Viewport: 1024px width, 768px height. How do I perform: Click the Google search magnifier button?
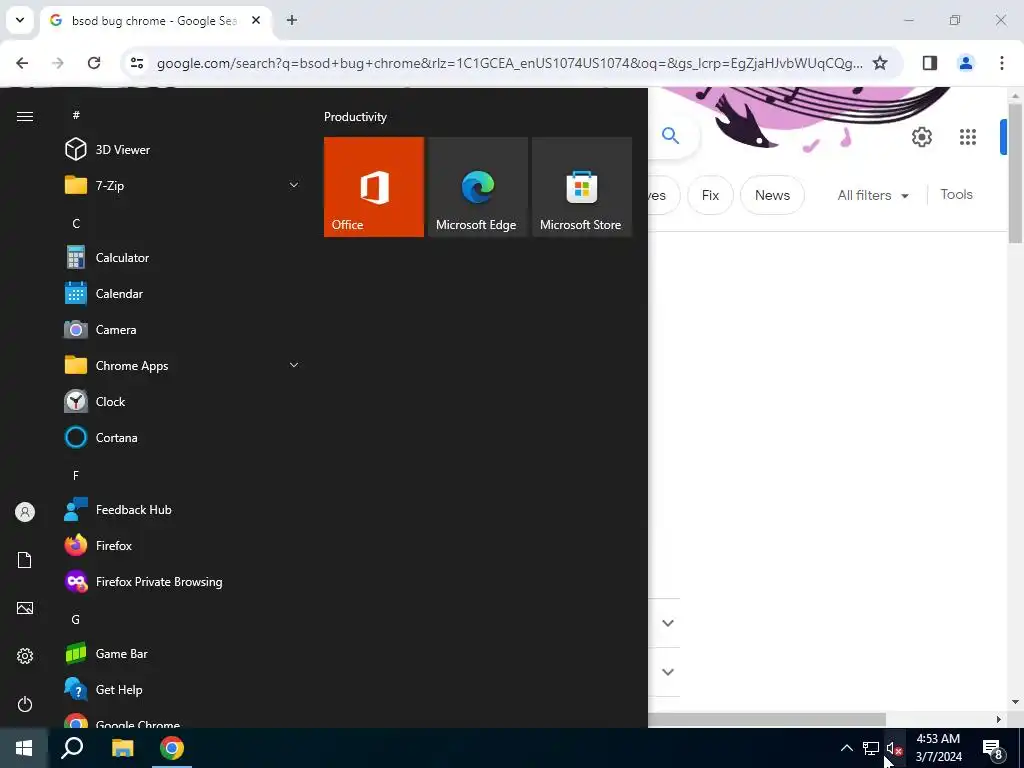671,136
